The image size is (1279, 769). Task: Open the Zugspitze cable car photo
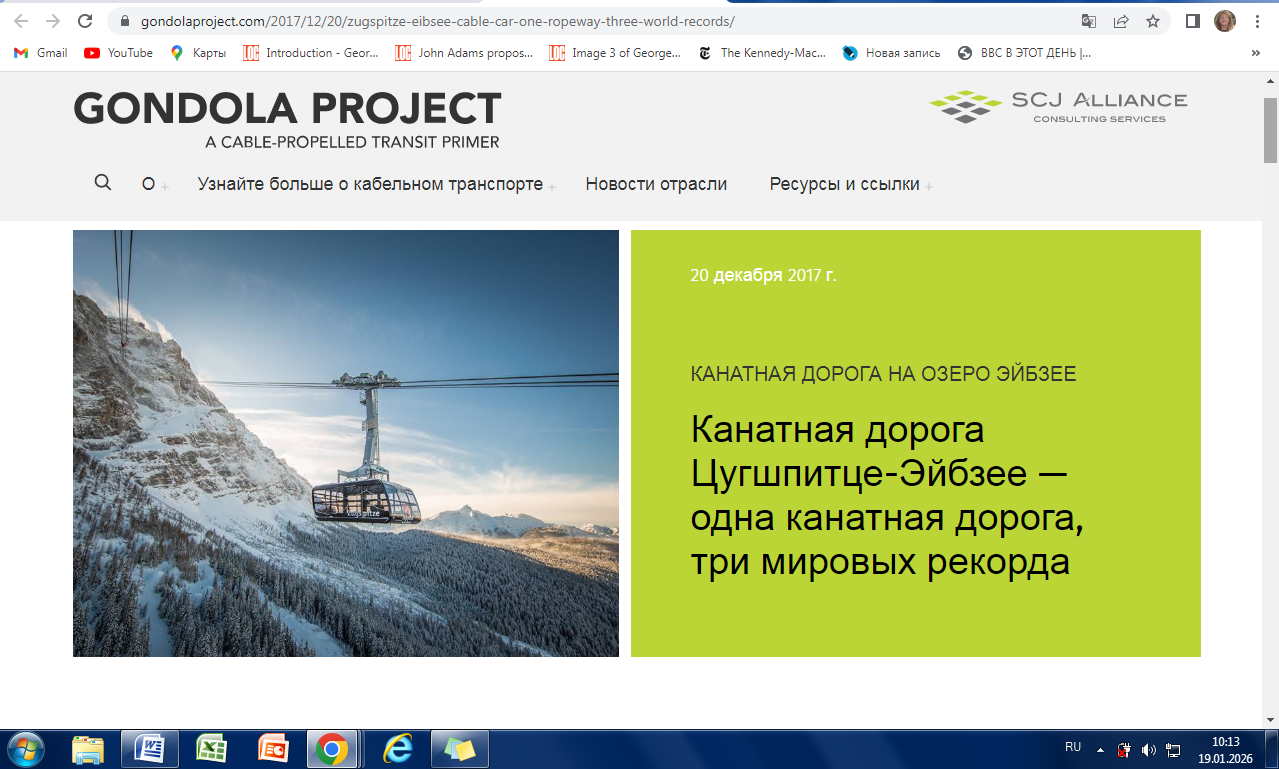346,443
